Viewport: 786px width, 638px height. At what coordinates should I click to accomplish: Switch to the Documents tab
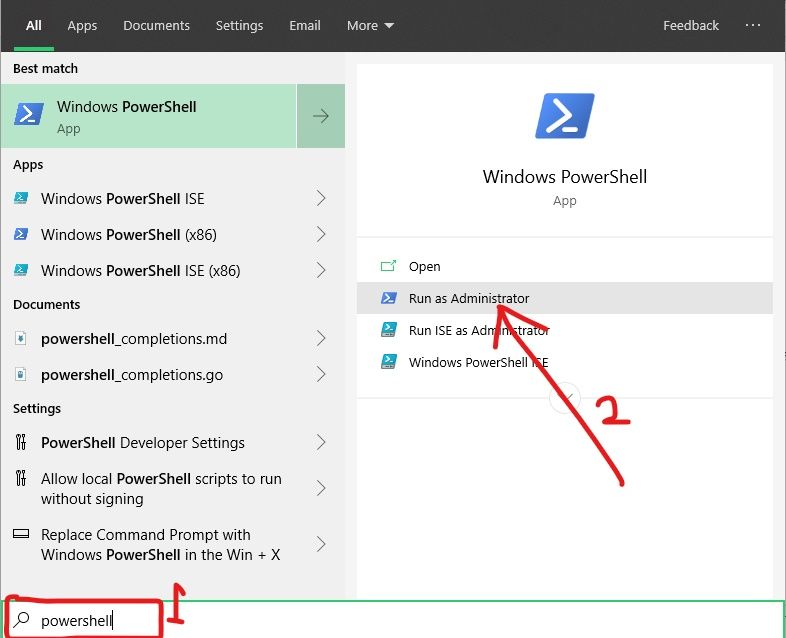157,25
